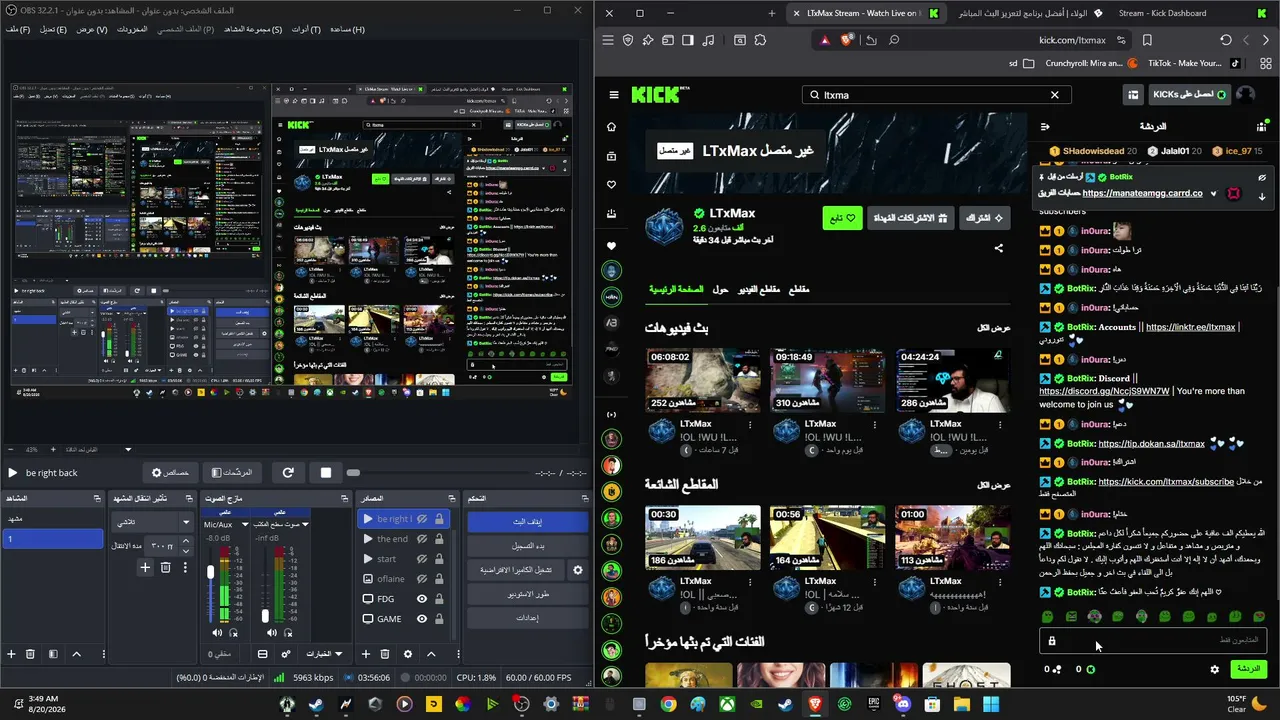Add a new source in OBS

click(364, 654)
